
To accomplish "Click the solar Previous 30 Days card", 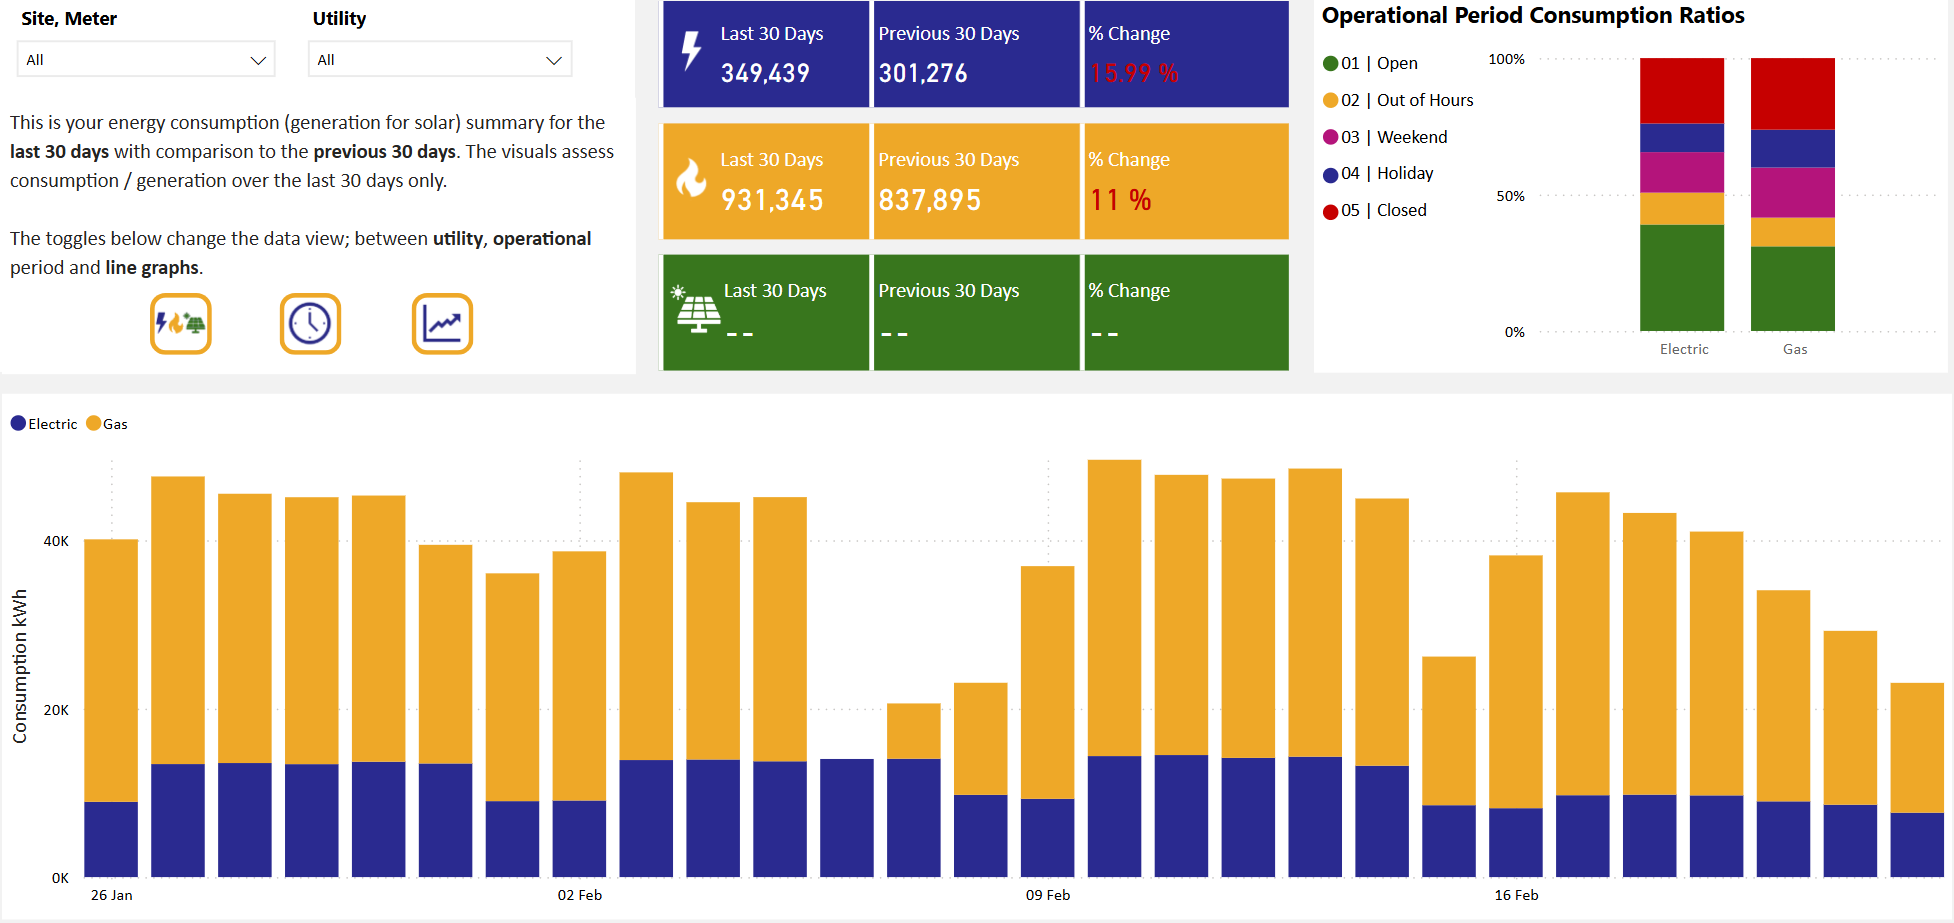I will point(976,313).
